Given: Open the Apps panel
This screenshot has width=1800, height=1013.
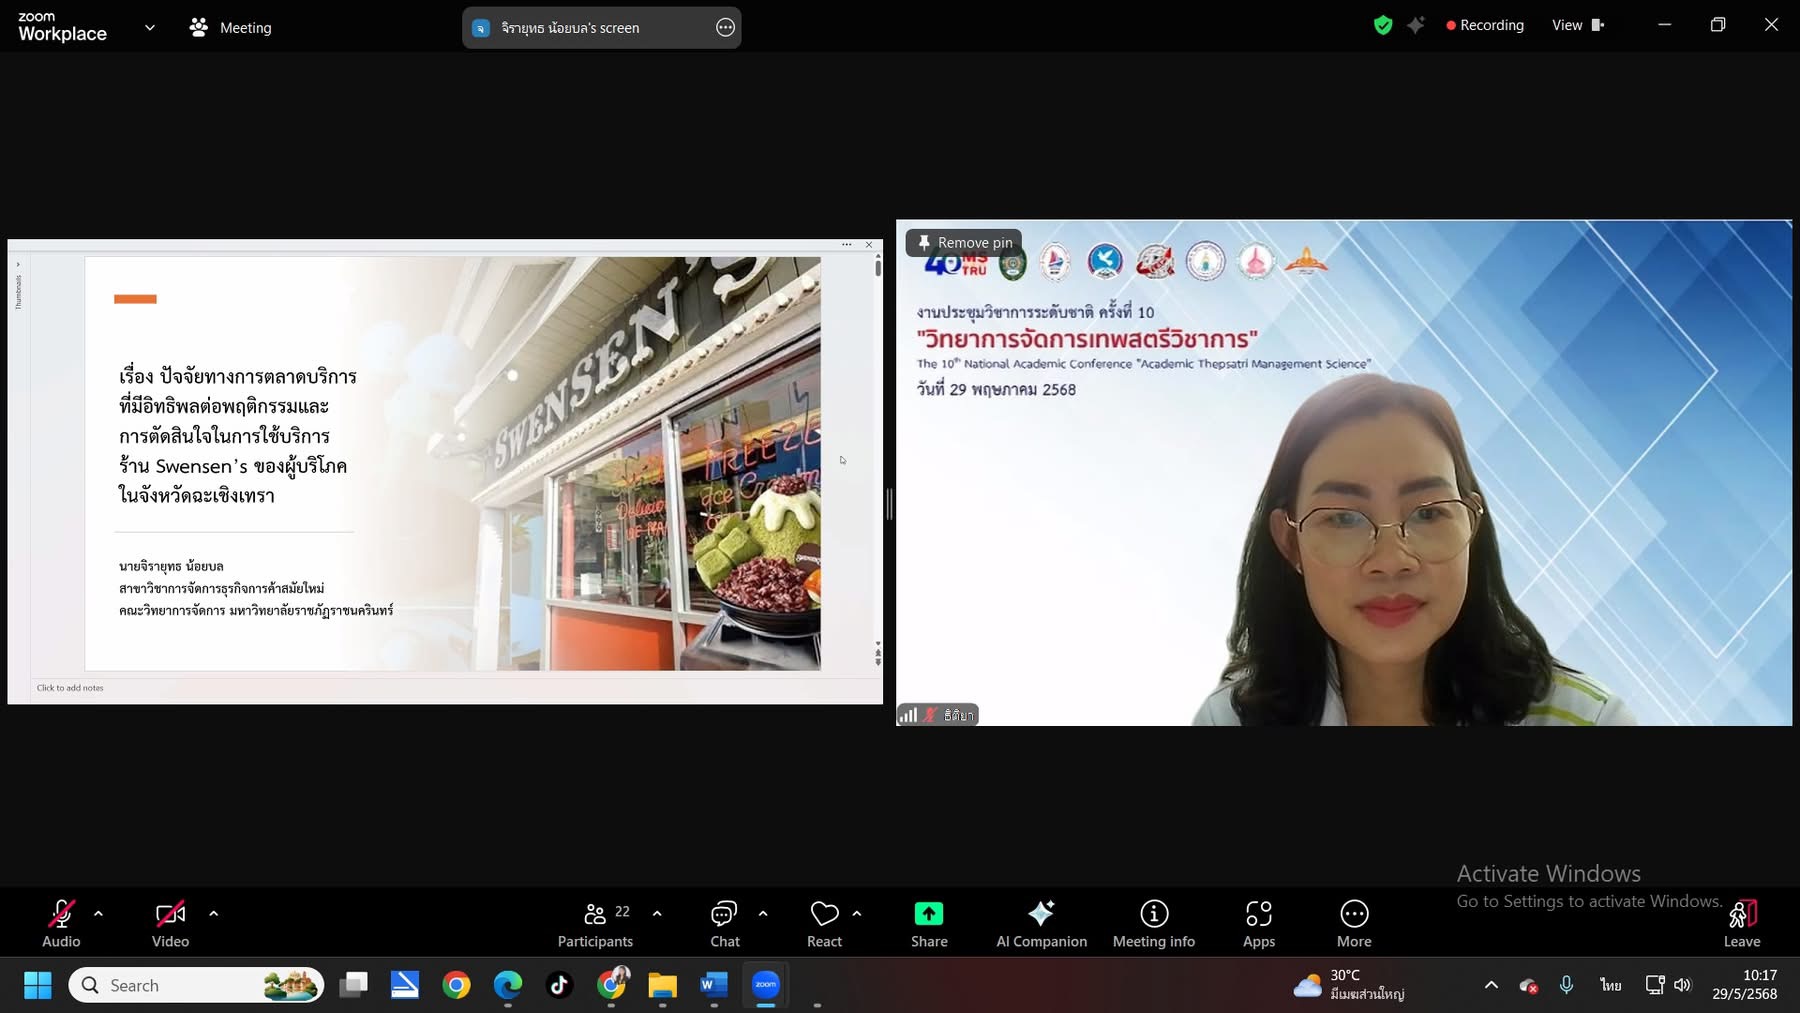Looking at the screenshot, I should click(x=1258, y=923).
